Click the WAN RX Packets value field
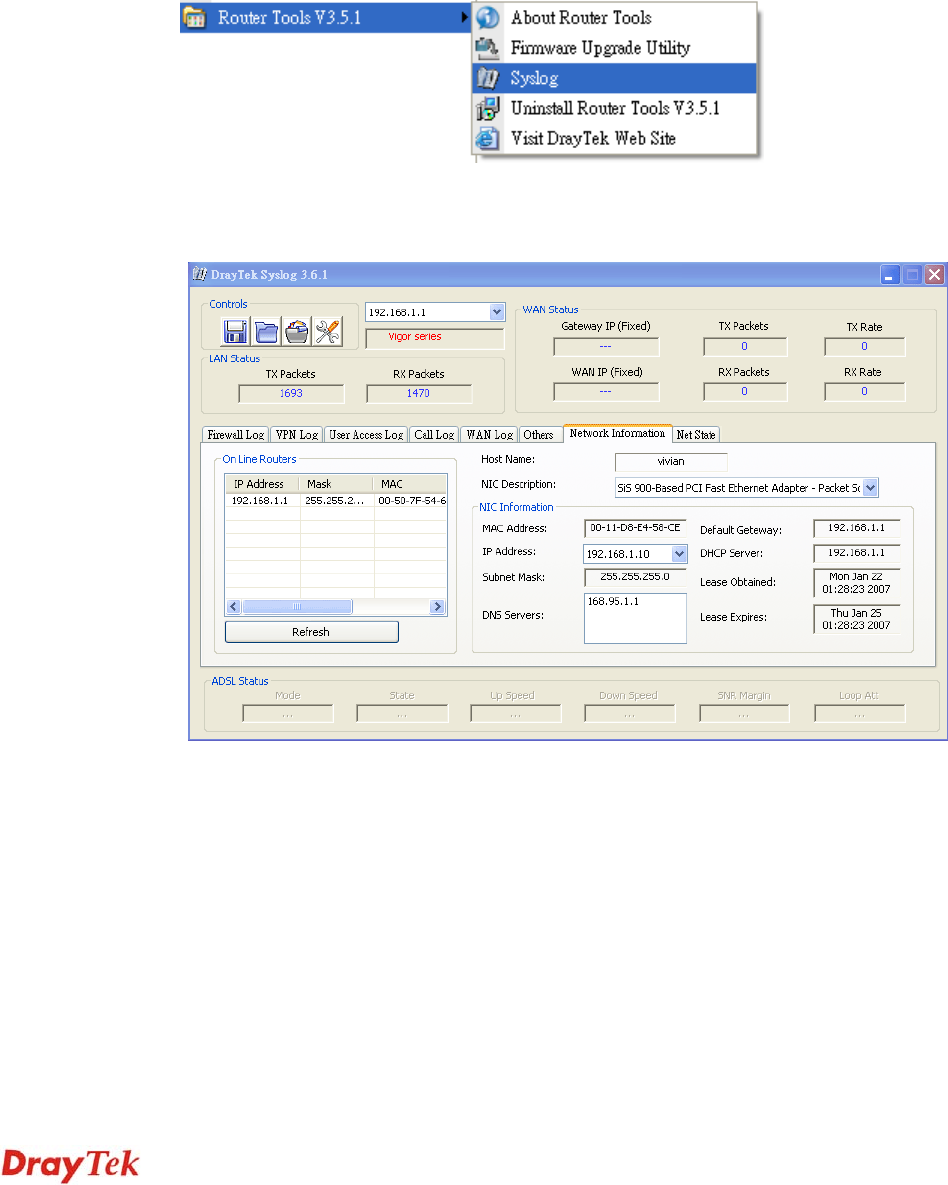 click(x=745, y=391)
